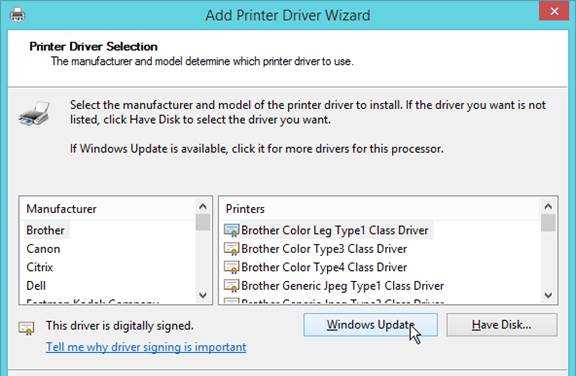Click Manufacturer list scroll down arrow
The image size is (576, 376).
[x=202, y=295]
